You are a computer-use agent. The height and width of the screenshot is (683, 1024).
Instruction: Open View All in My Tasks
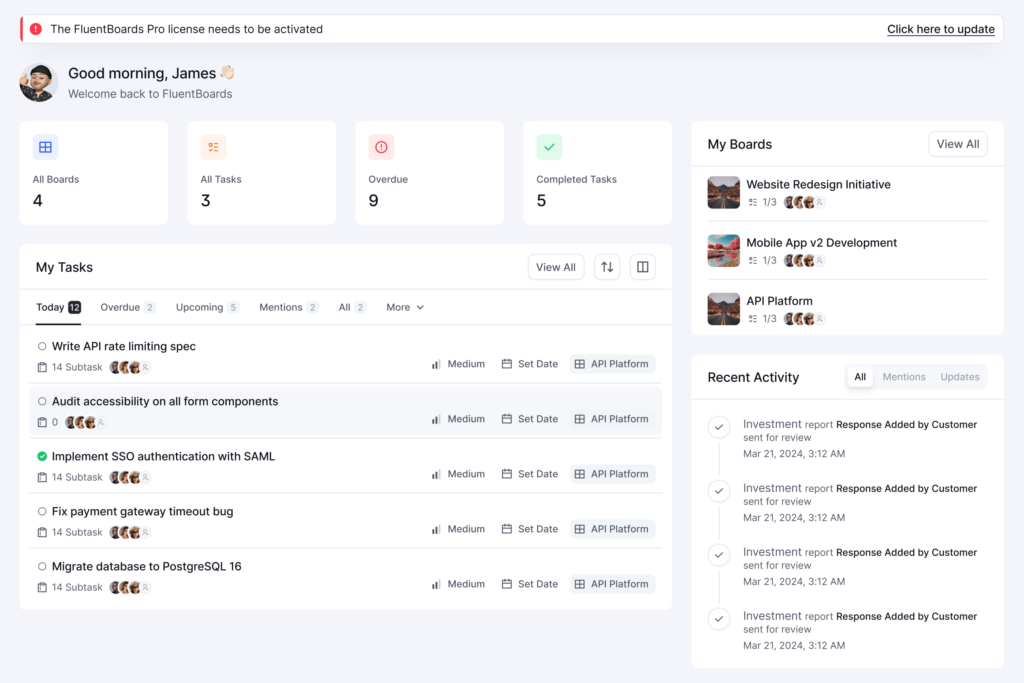click(x=556, y=267)
